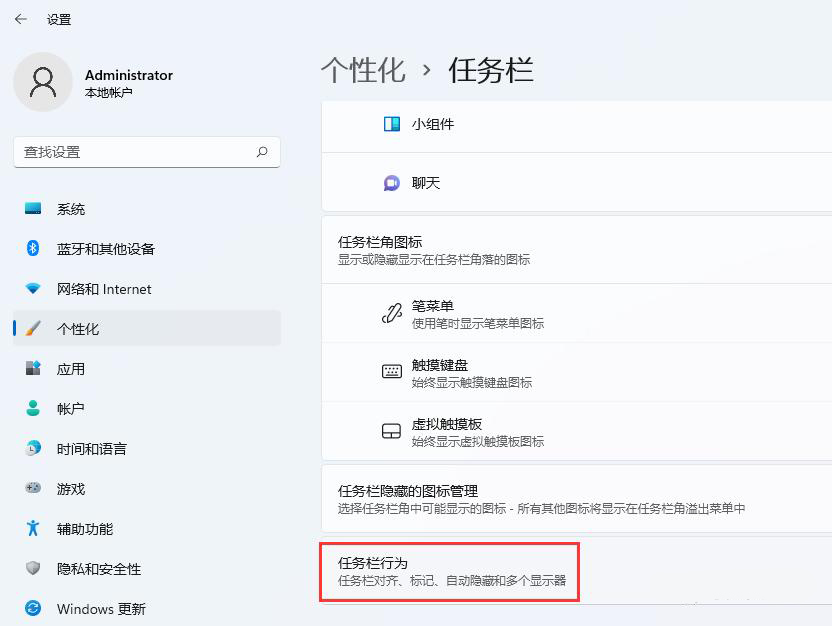Open the 应用 settings category
Image resolution: width=832 pixels, height=626 pixels.
(x=146, y=368)
